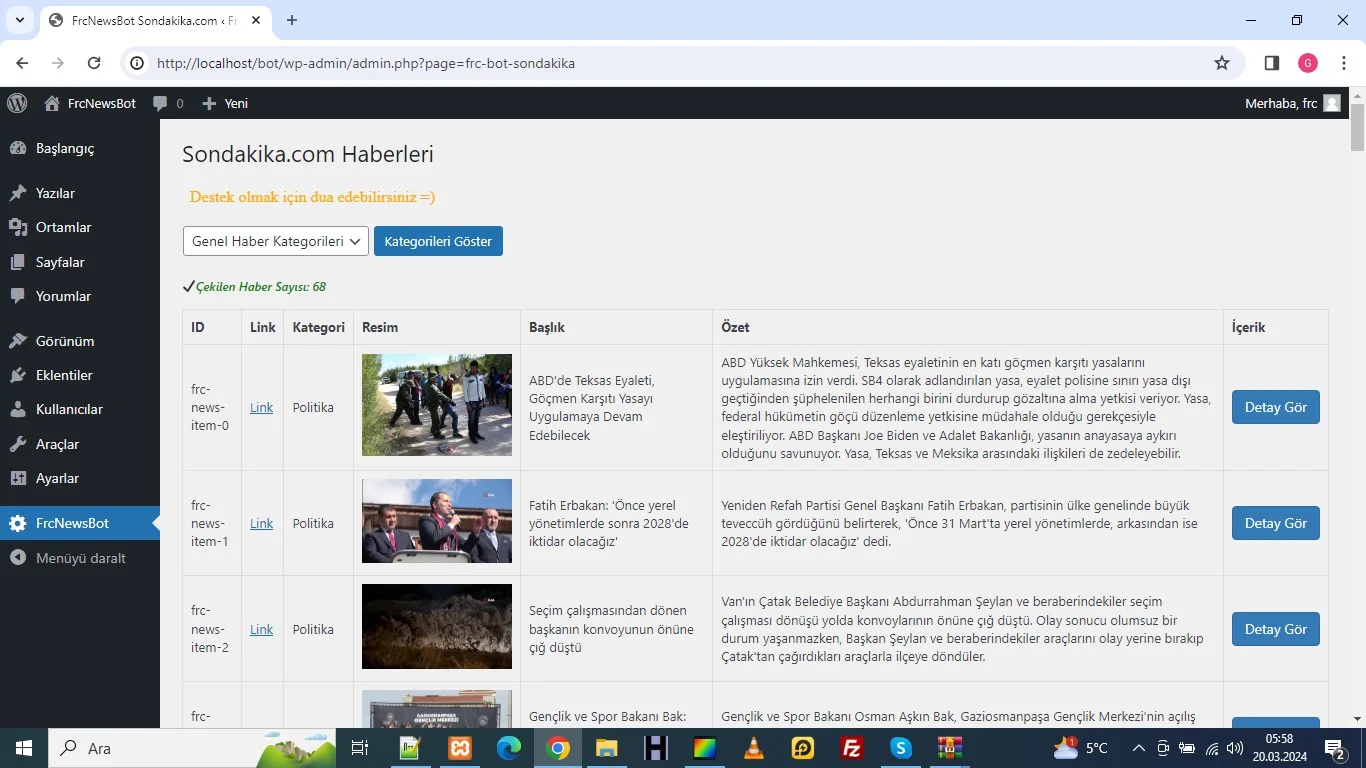
Task: Click the Yeni add-new item
Action: point(225,103)
